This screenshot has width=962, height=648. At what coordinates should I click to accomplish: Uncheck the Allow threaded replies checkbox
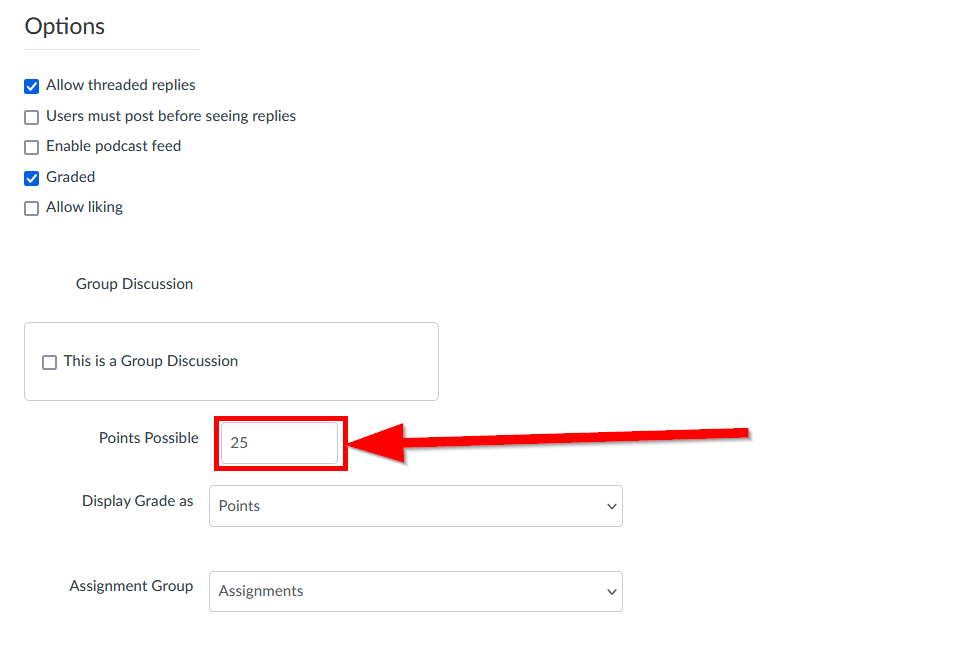(31, 87)
